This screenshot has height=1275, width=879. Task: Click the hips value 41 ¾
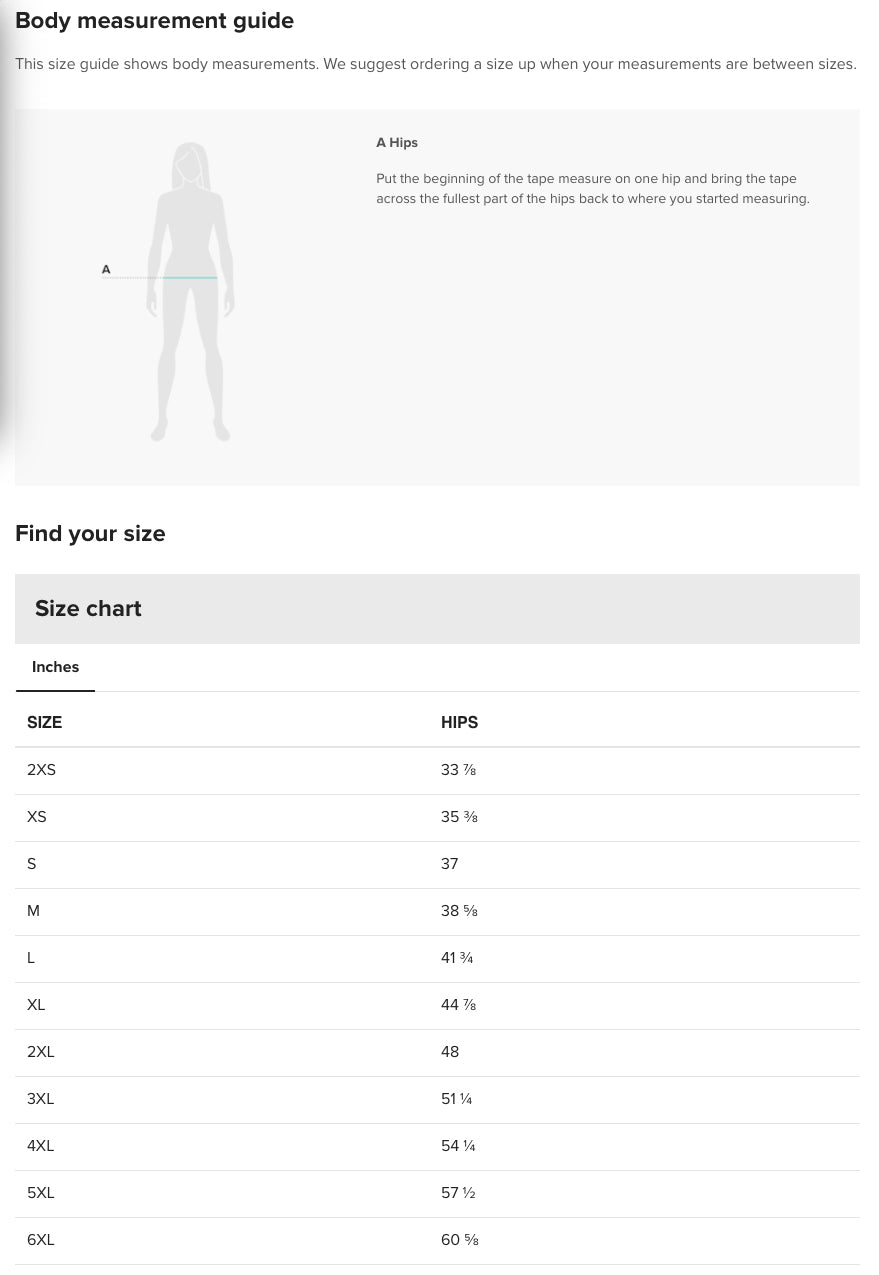click(457, 958)
